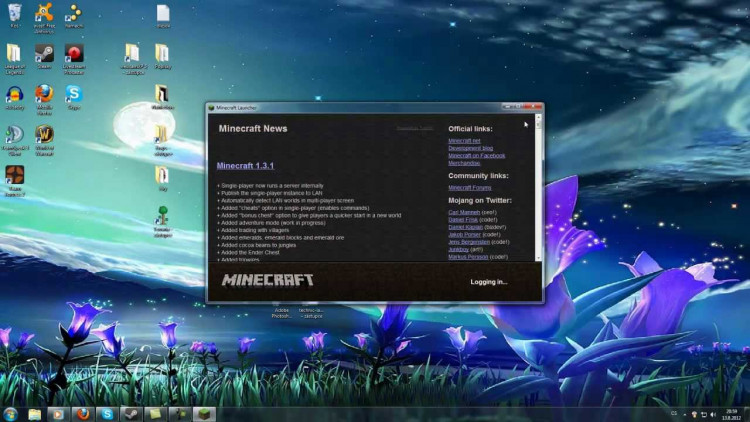Screen dimensions: 750x422
Task: Open Jens Bergensten's Twitter link
Action: [x=469, y=242]
